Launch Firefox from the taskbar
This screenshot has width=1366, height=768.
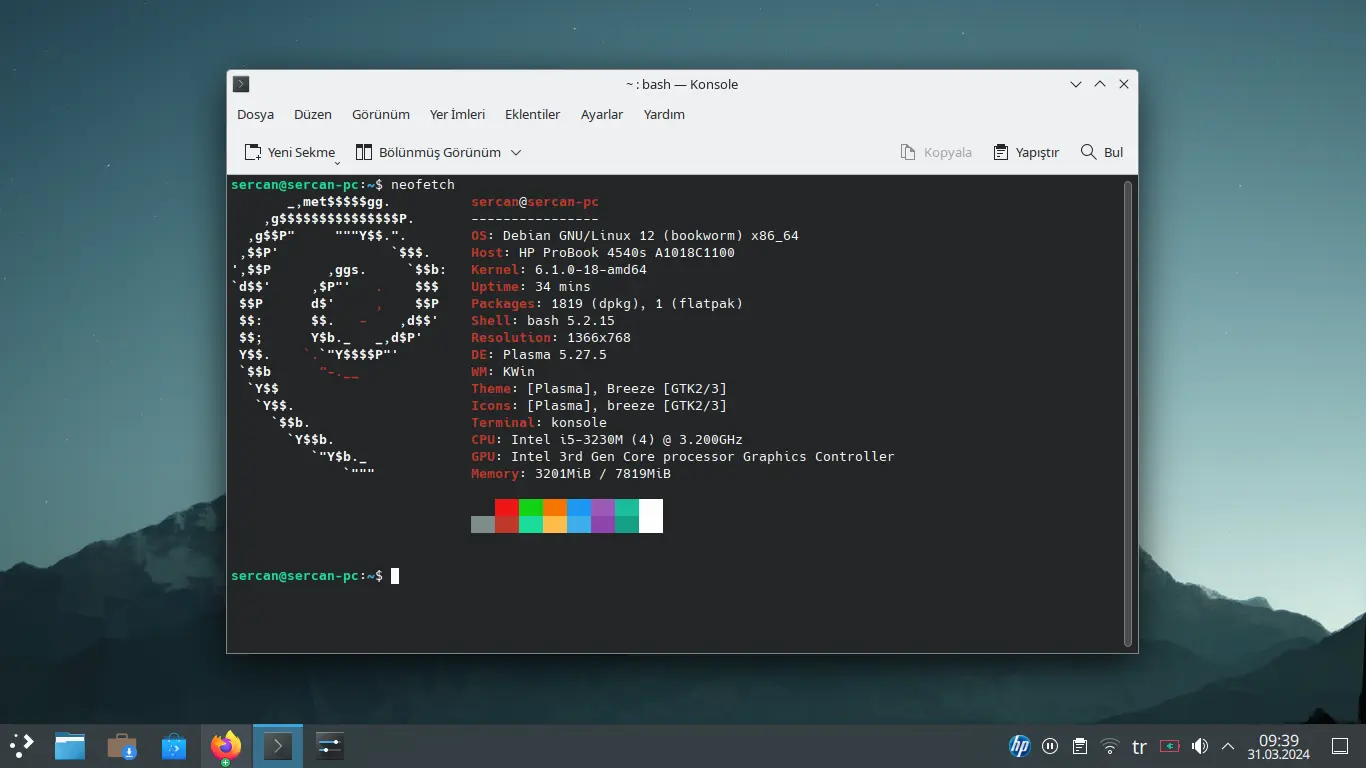click(x=226, y=745)
